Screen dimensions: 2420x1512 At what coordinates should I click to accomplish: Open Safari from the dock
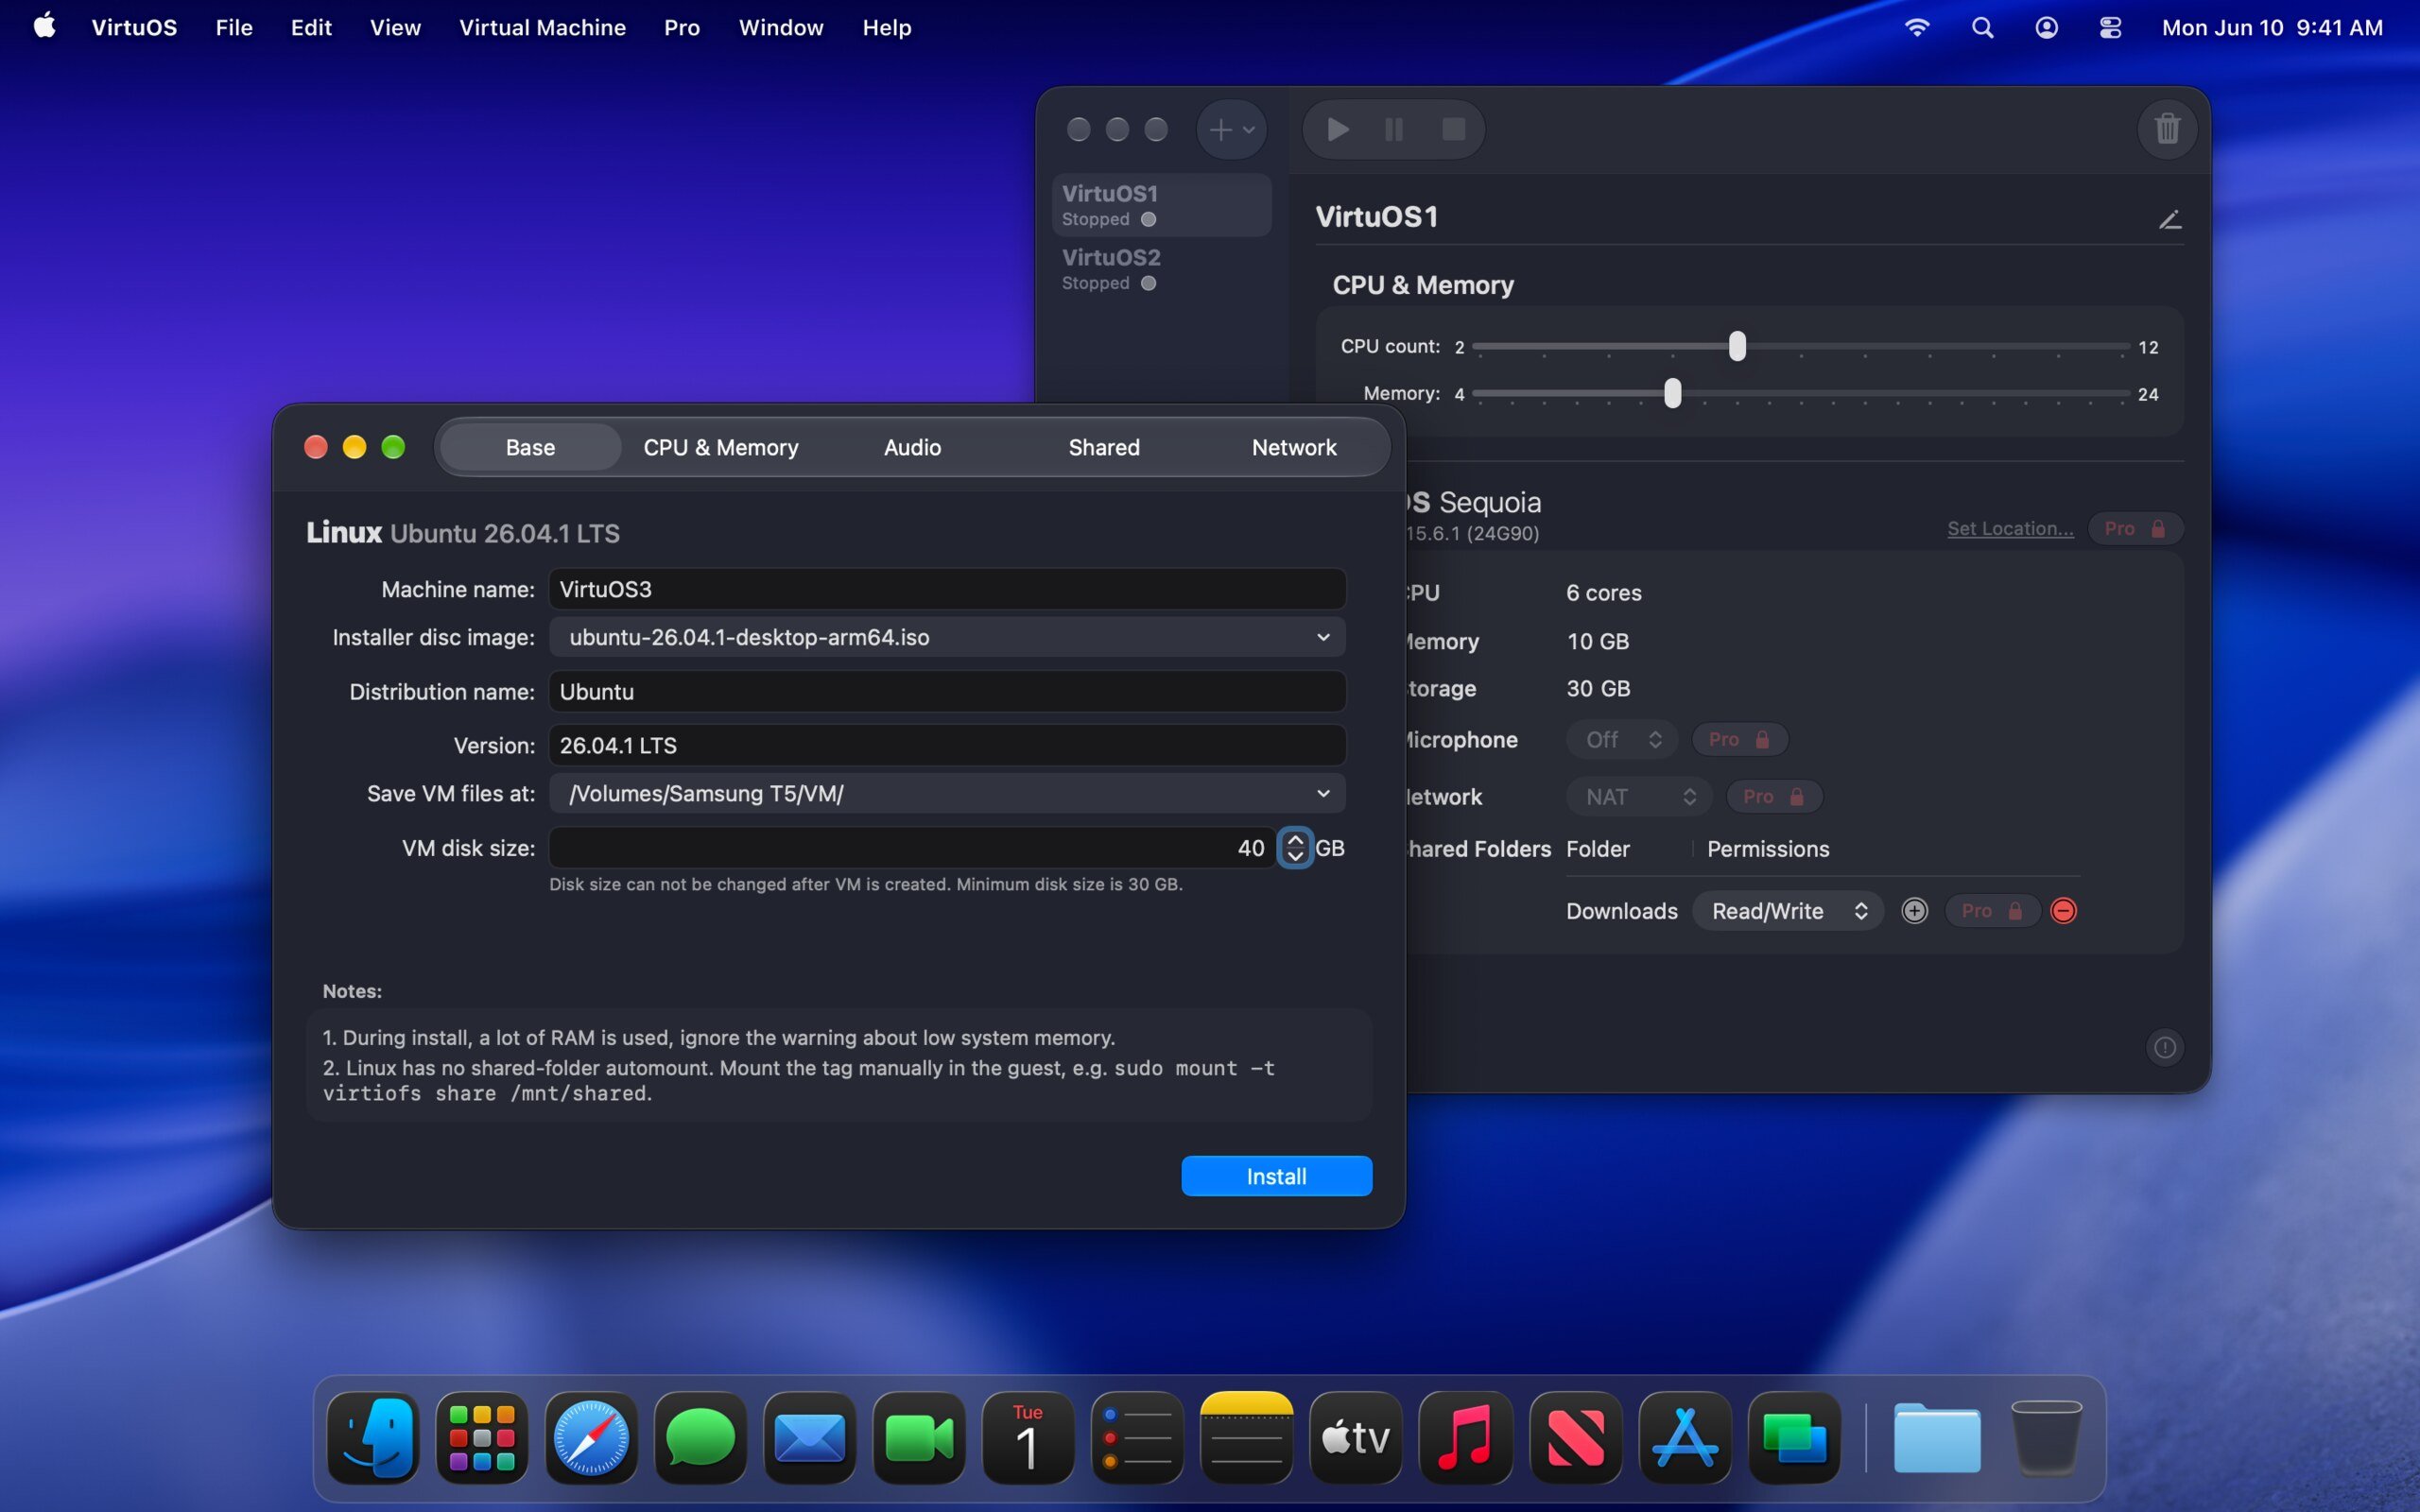tap(591, 1437)
